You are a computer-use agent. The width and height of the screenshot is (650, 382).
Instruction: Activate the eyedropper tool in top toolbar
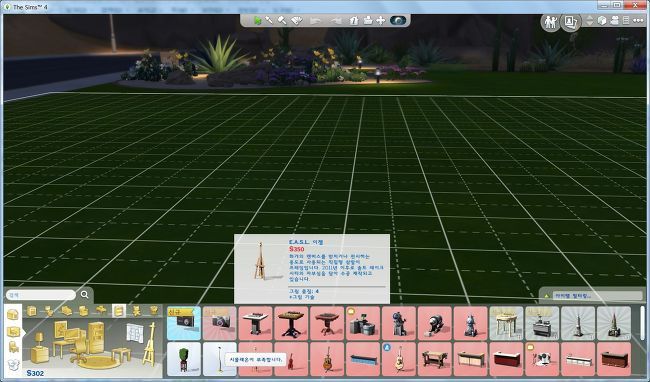pyautogui.click(x=269, y=20)
